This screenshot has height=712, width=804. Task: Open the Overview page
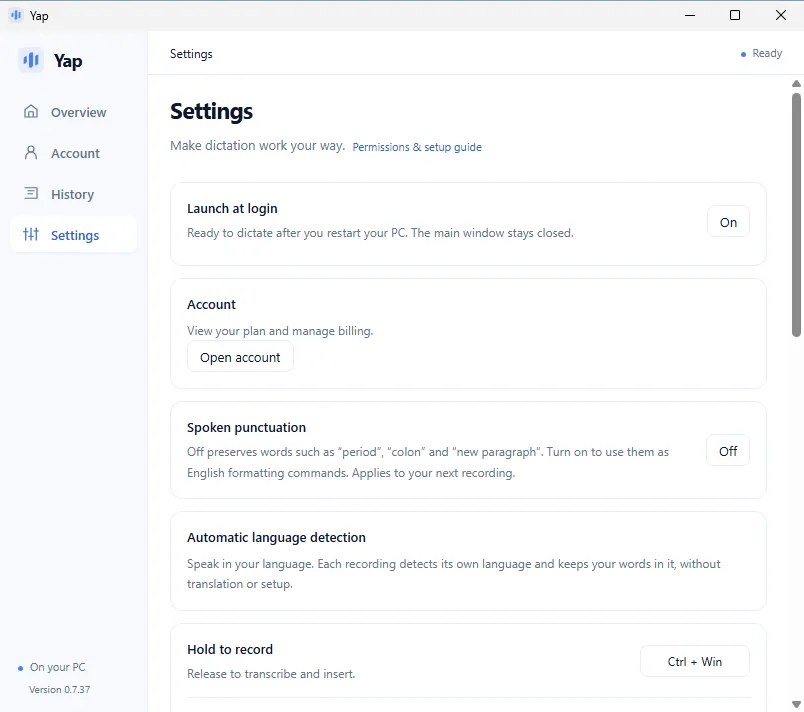point(73,112)
